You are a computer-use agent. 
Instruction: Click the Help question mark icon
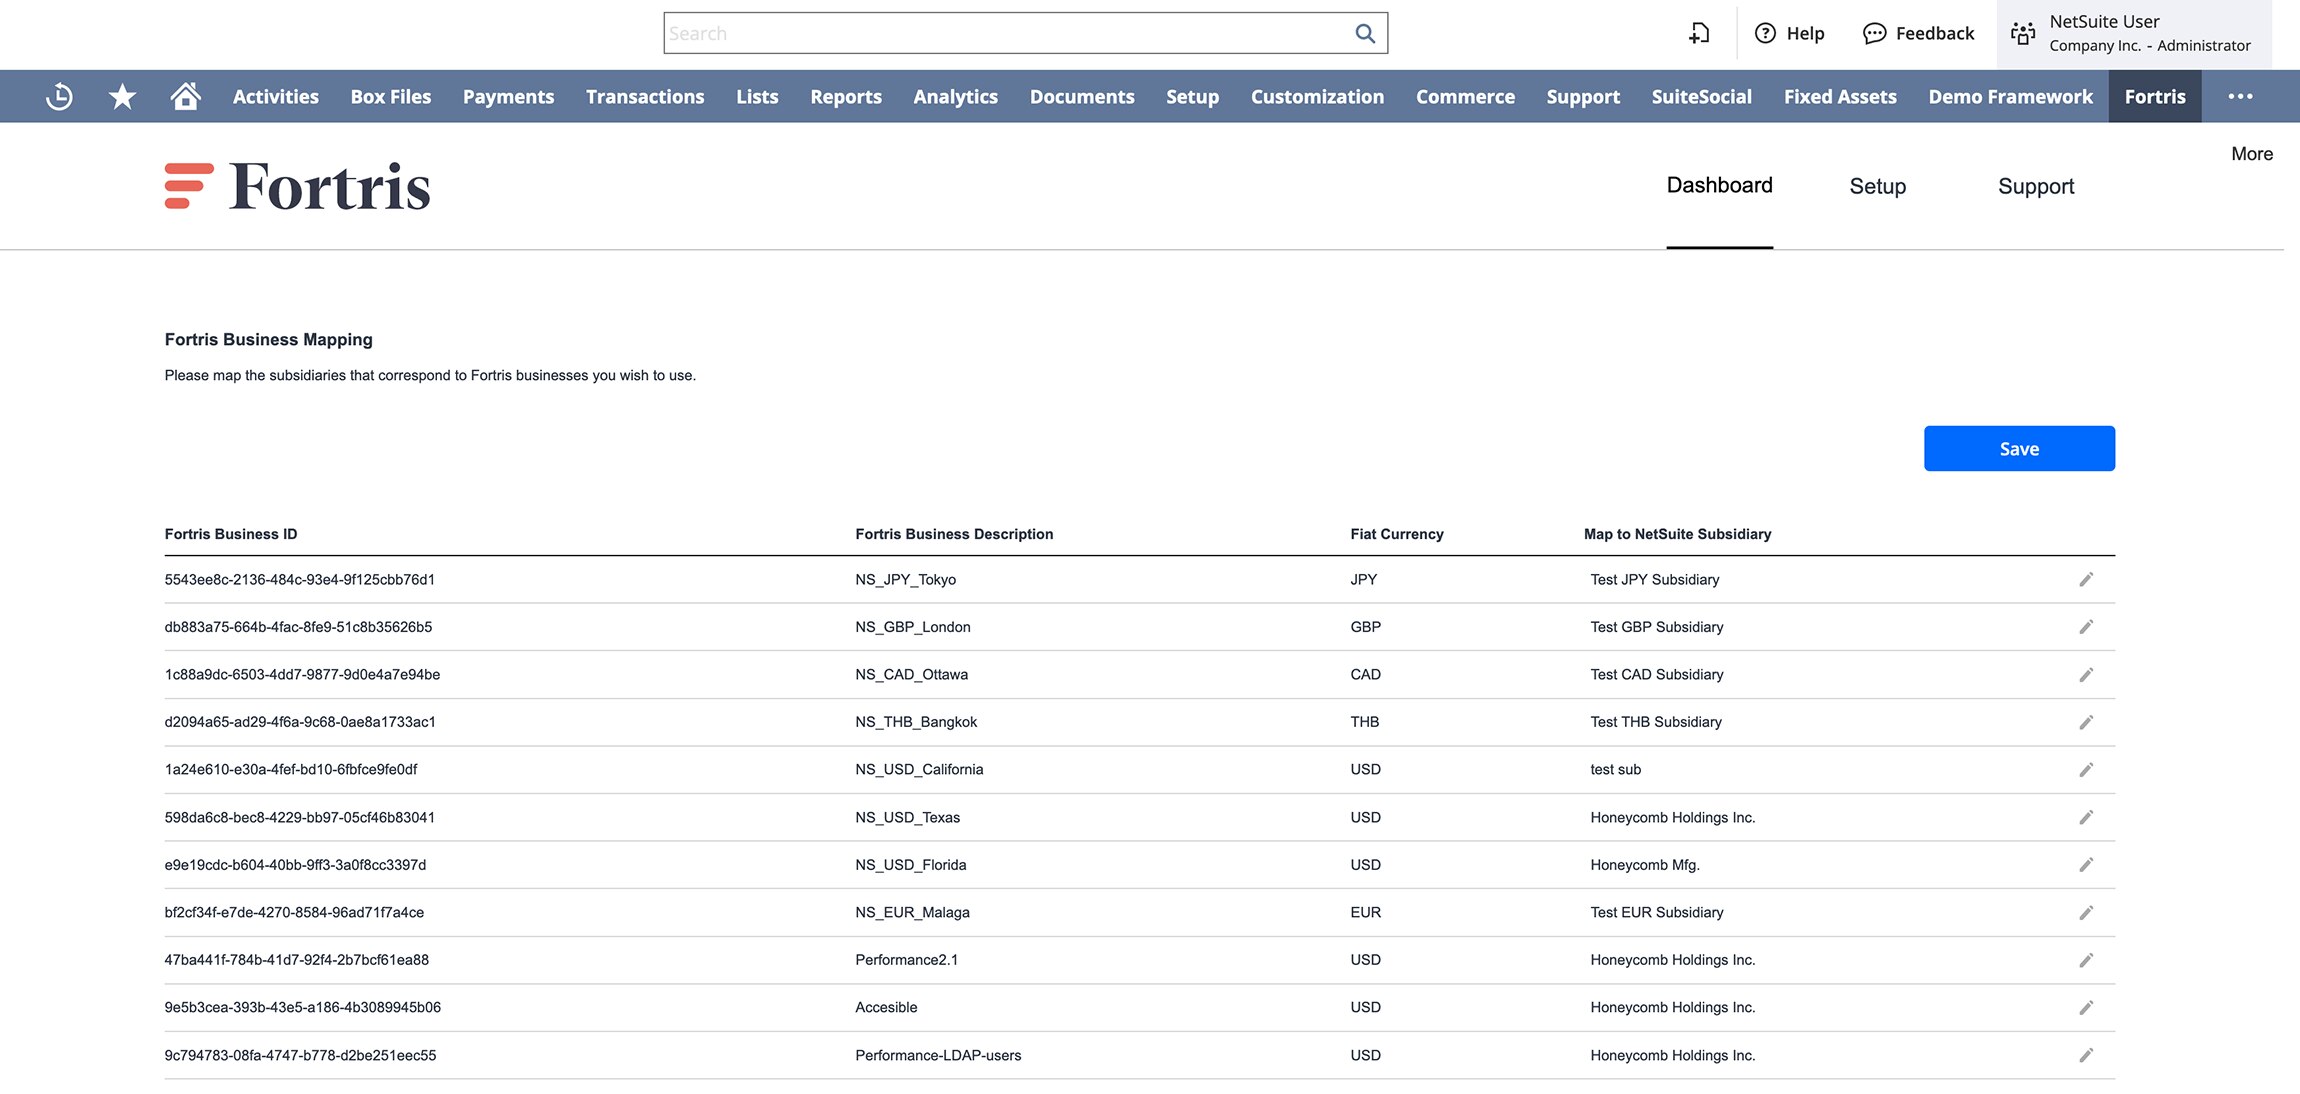click(1765, 34)
